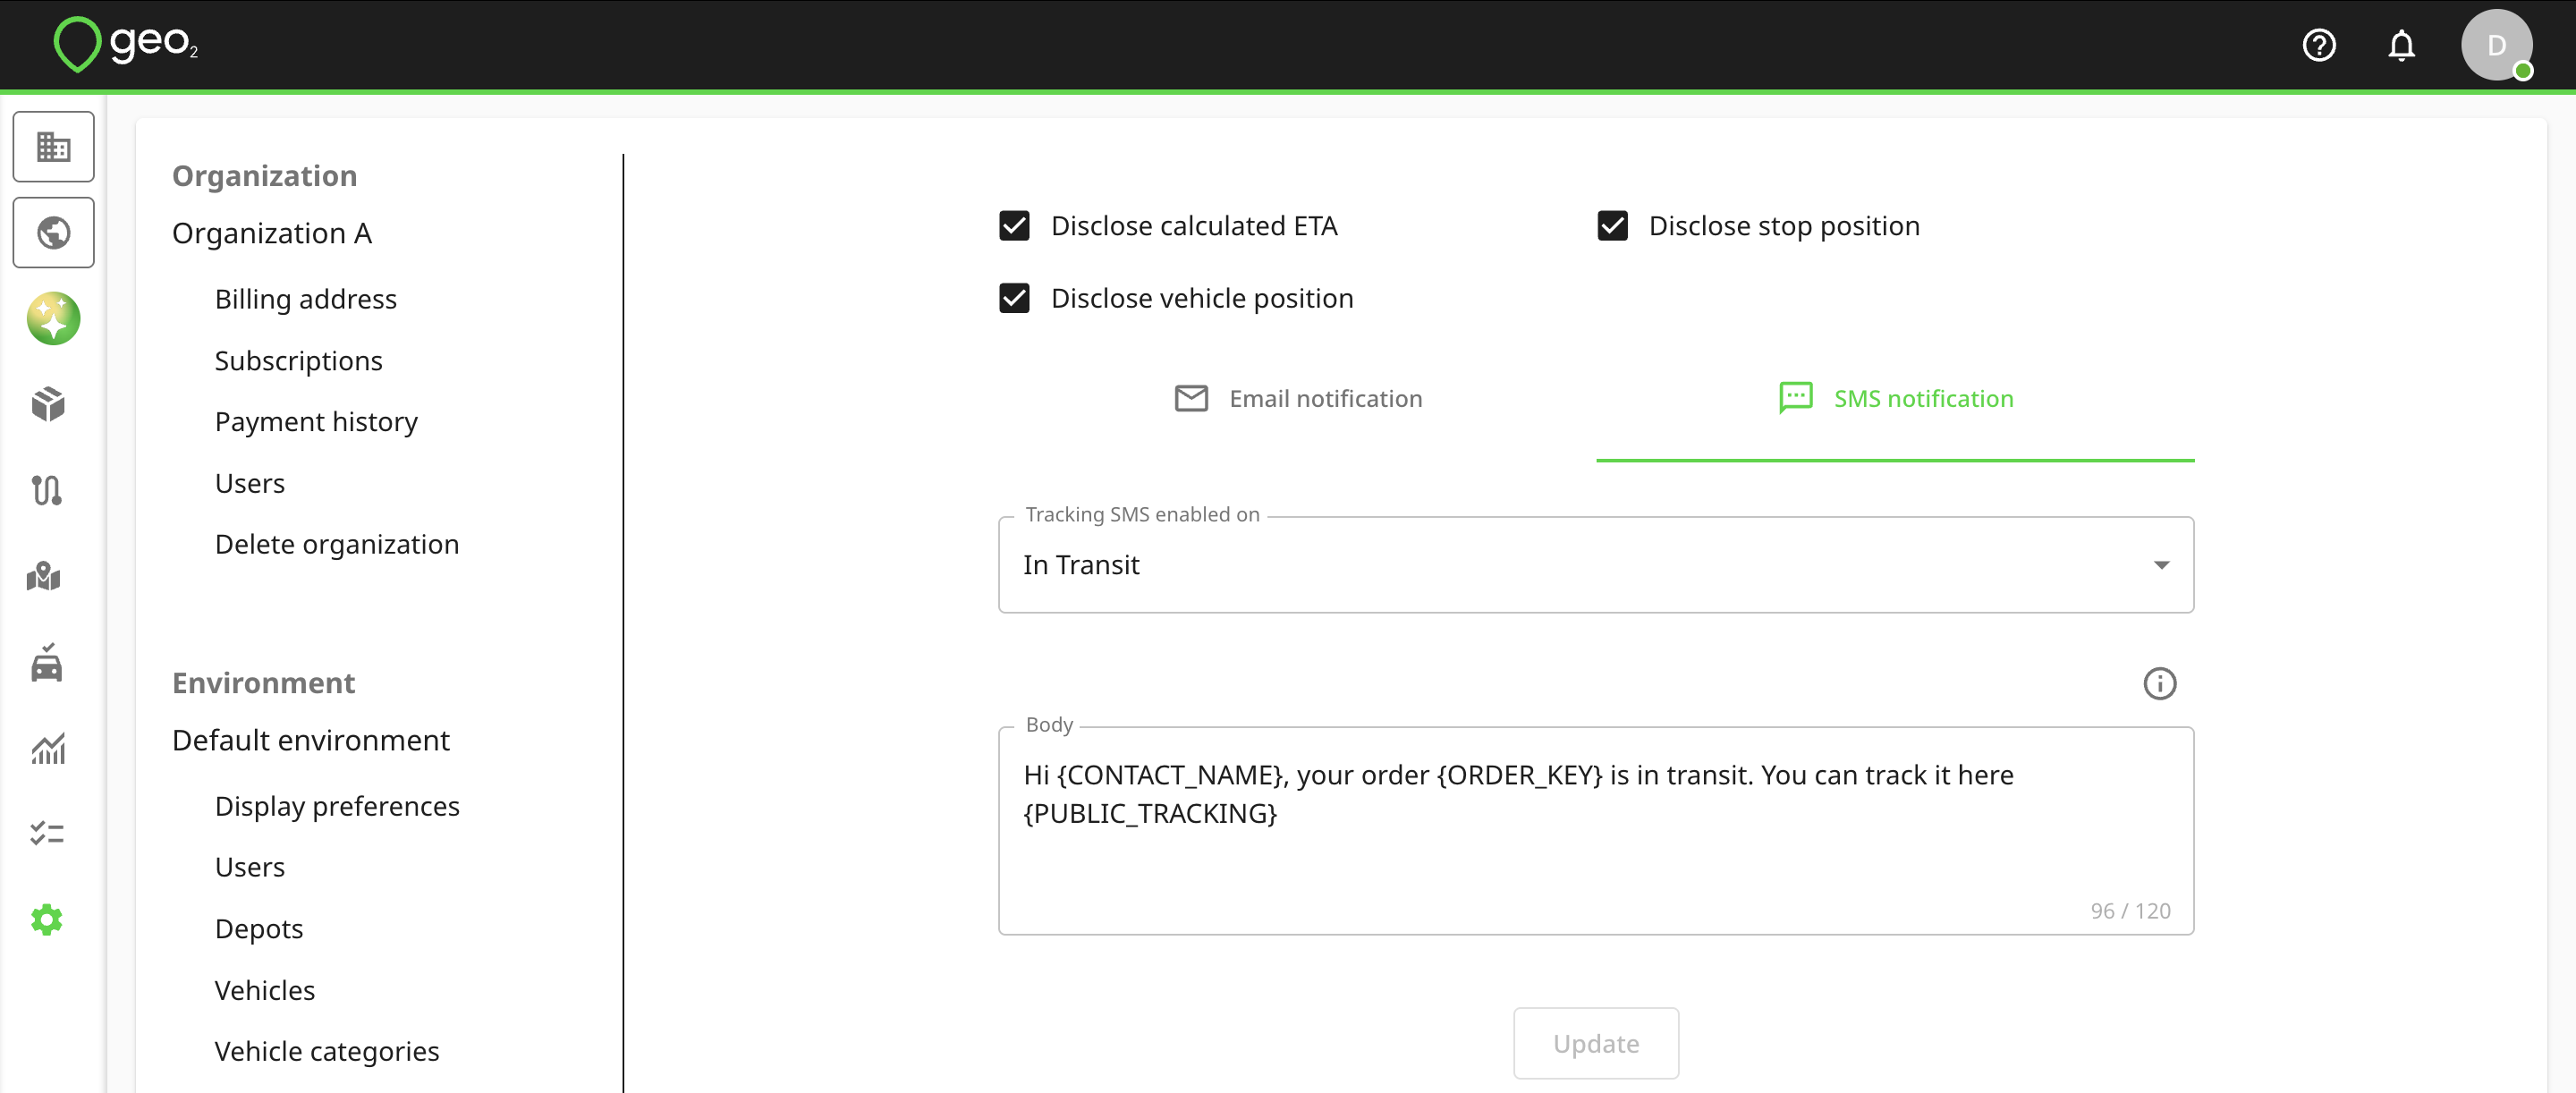This screenshot has width=2576, height=1093.
Task: Click the green settings gear icon
Action: click(47, 920)
